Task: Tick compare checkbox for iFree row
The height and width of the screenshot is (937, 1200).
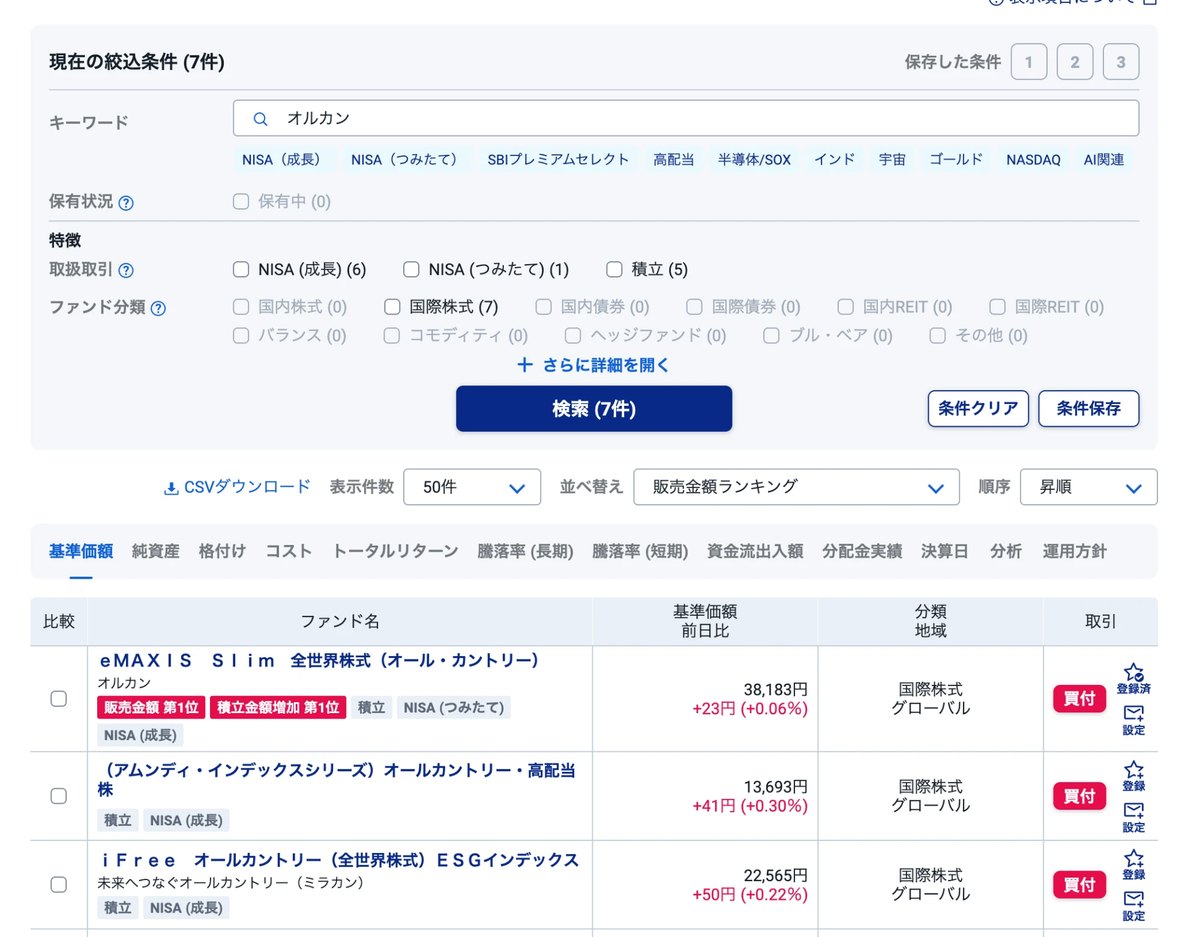Action: pos(59,884)
